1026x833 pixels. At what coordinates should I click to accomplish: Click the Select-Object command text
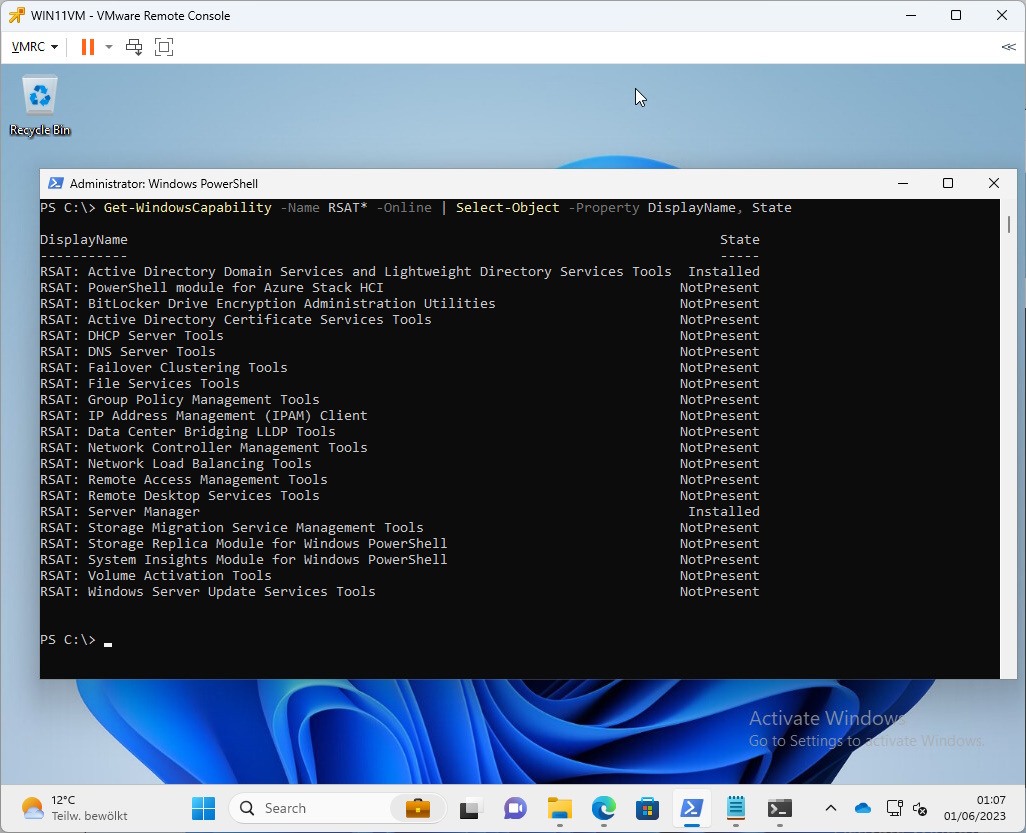(507, 207)
